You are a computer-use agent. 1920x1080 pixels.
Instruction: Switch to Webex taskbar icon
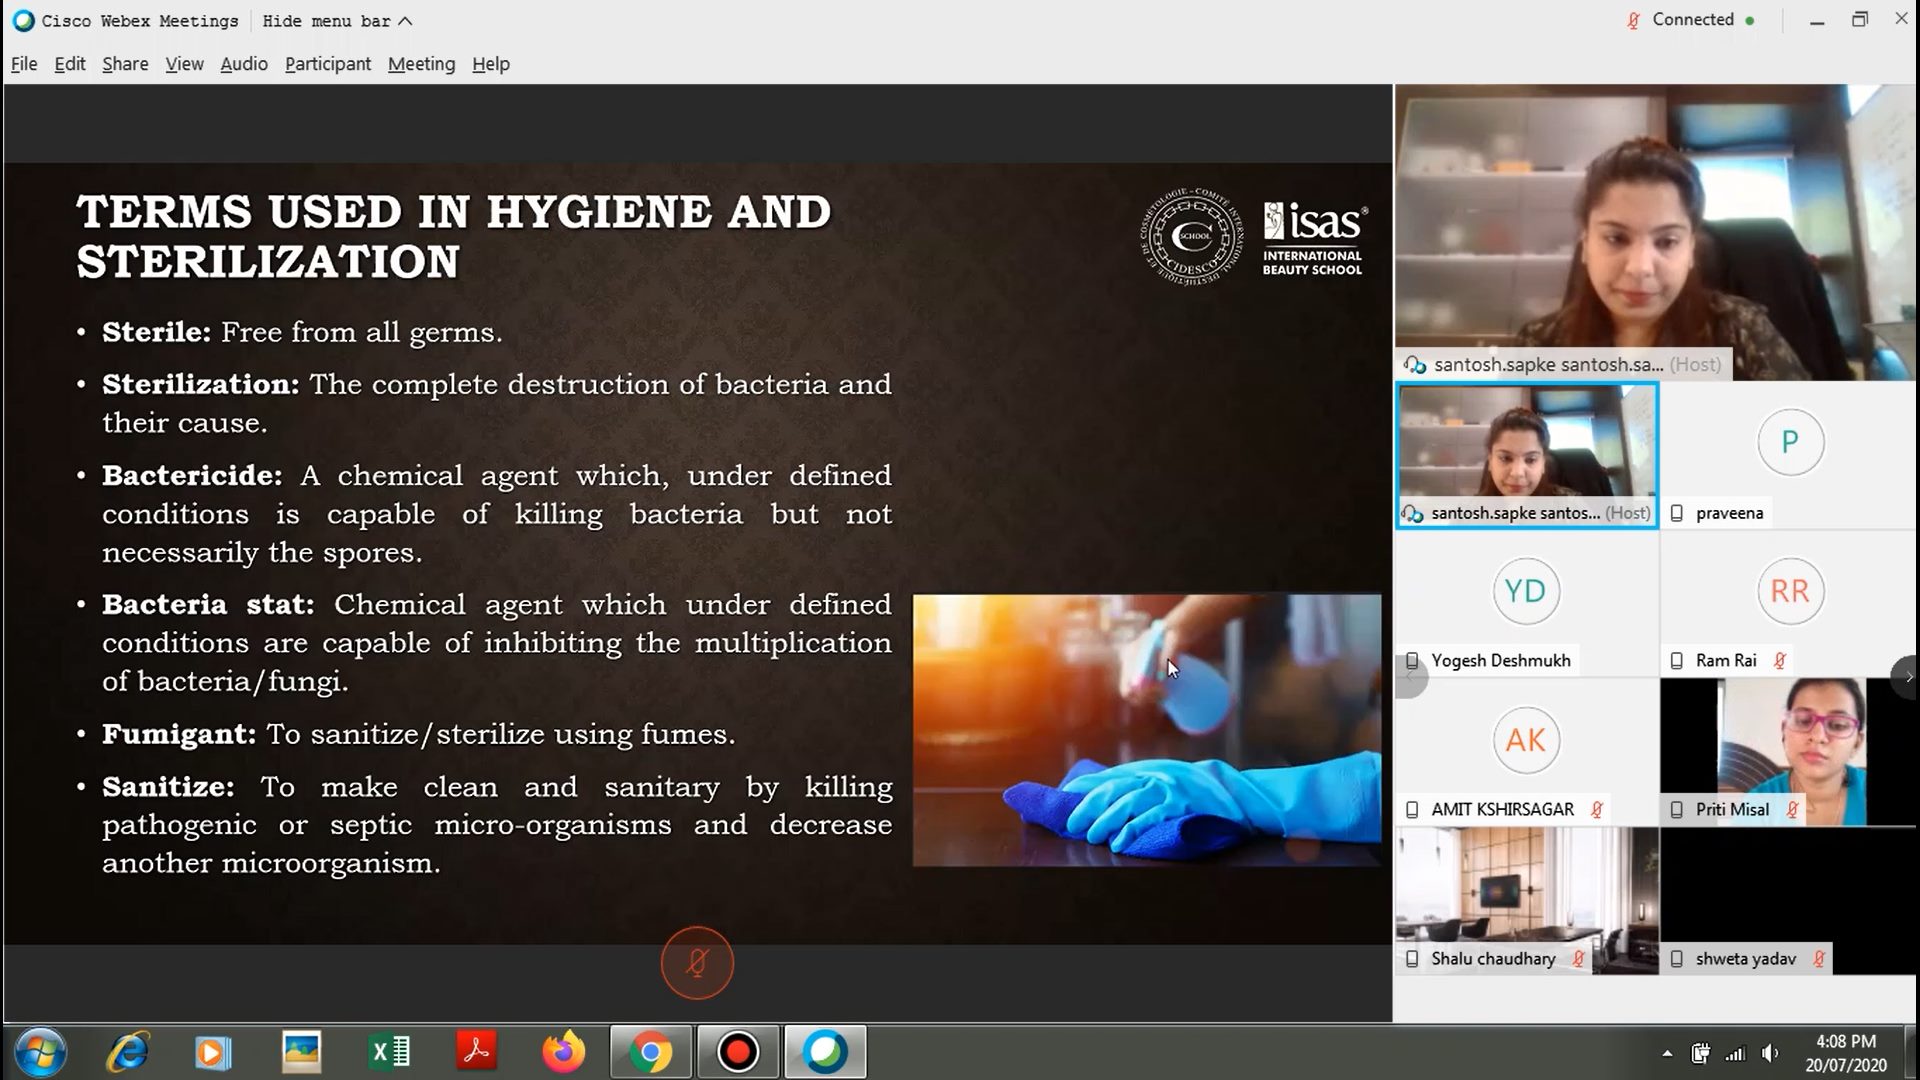(825, 1052)
